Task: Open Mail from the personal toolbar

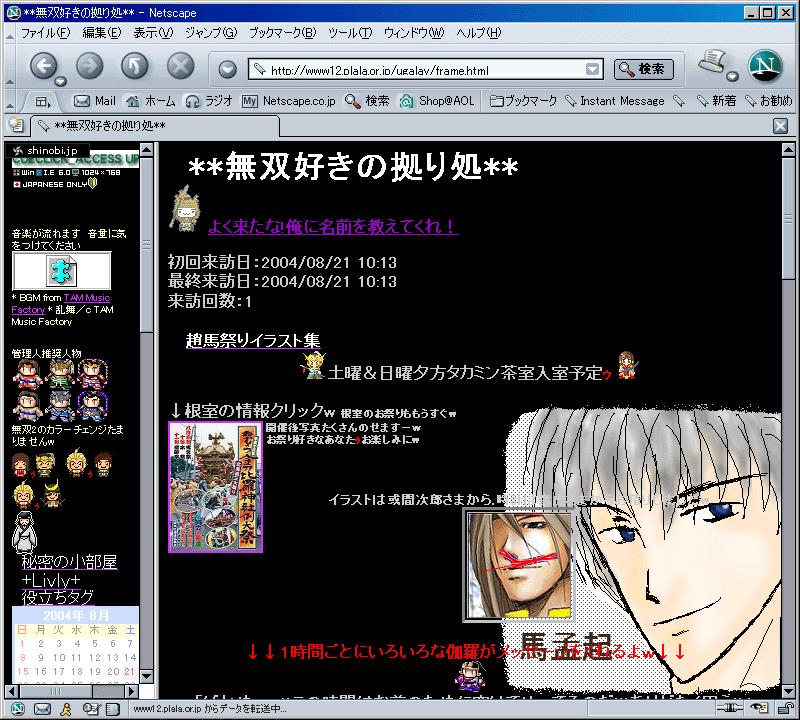Action: 95,101
